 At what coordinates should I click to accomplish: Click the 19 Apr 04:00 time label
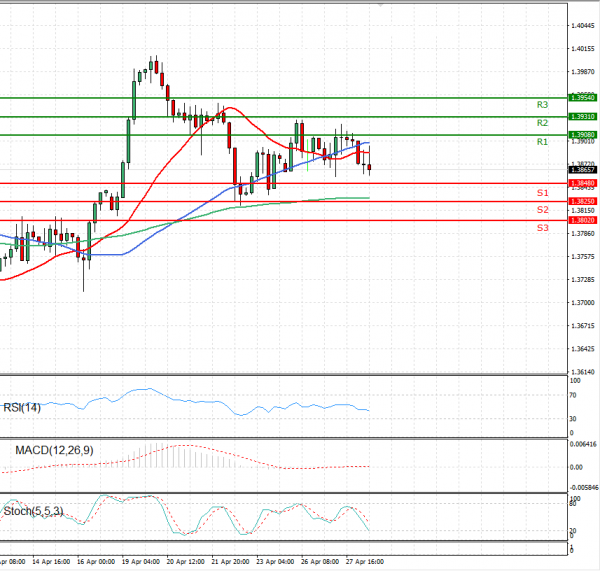point(141,562)
